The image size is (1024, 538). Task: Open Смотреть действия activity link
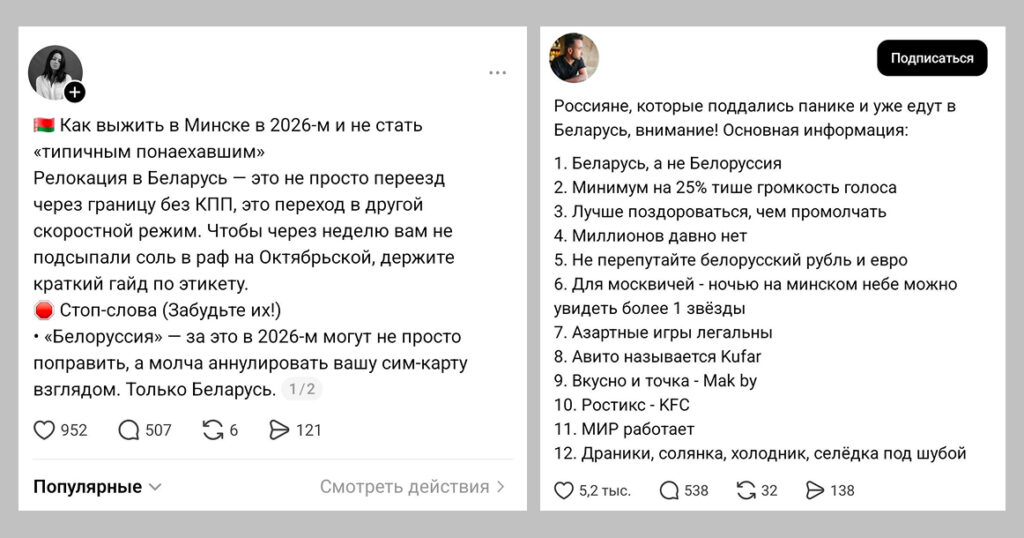click(x=413, y=487)
